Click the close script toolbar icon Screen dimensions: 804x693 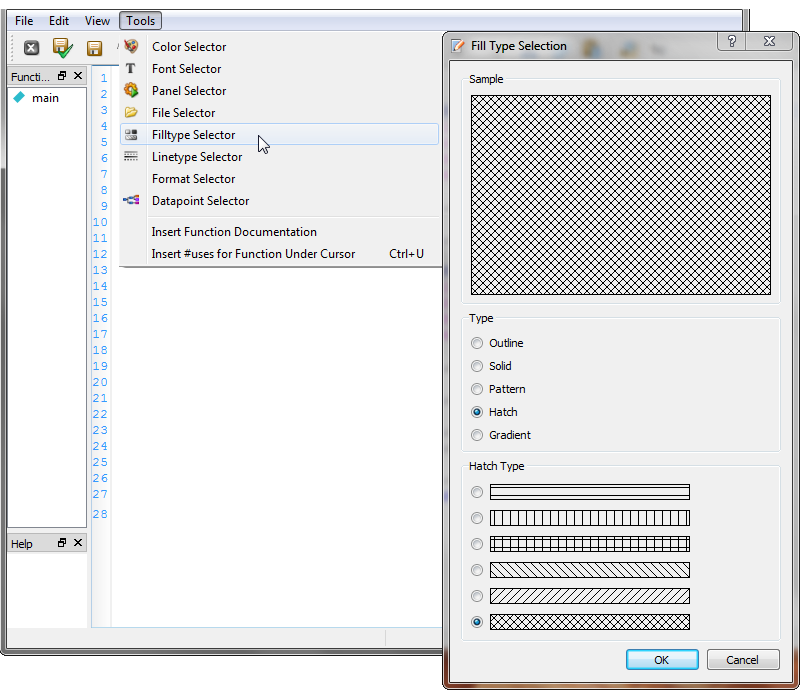click(x=31, y=48)
